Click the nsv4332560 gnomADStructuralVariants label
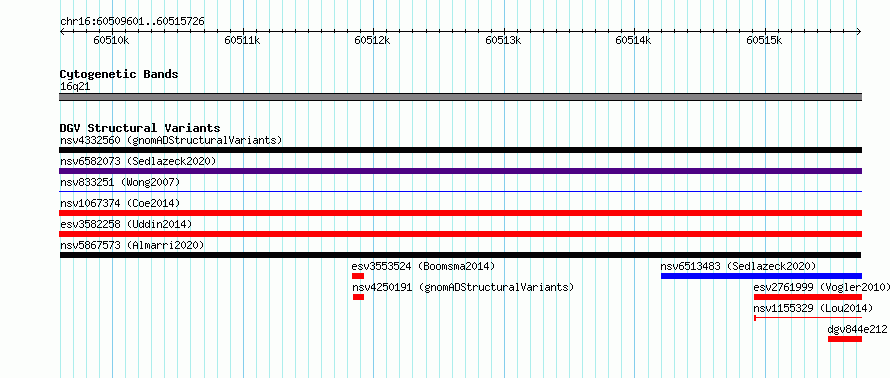Image resolution: width=890 pixels, height=378 pixels. 171,140
